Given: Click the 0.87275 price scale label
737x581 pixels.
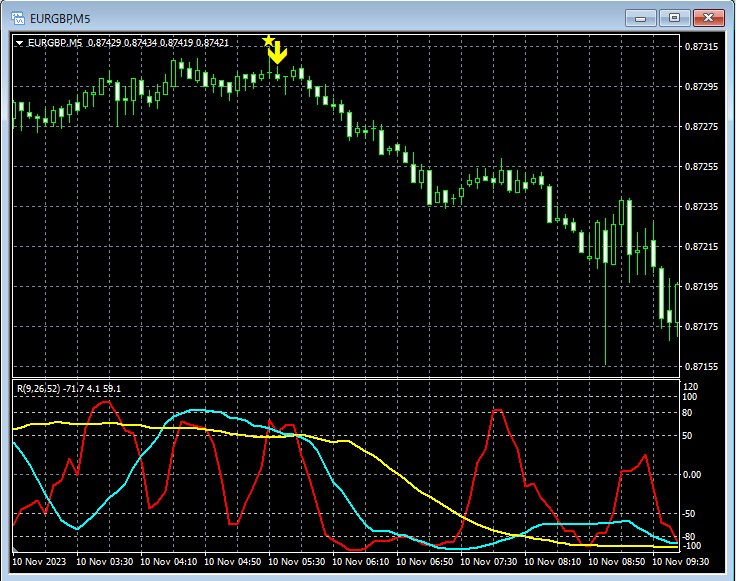Looking at the screenshot, I should 701,126.
